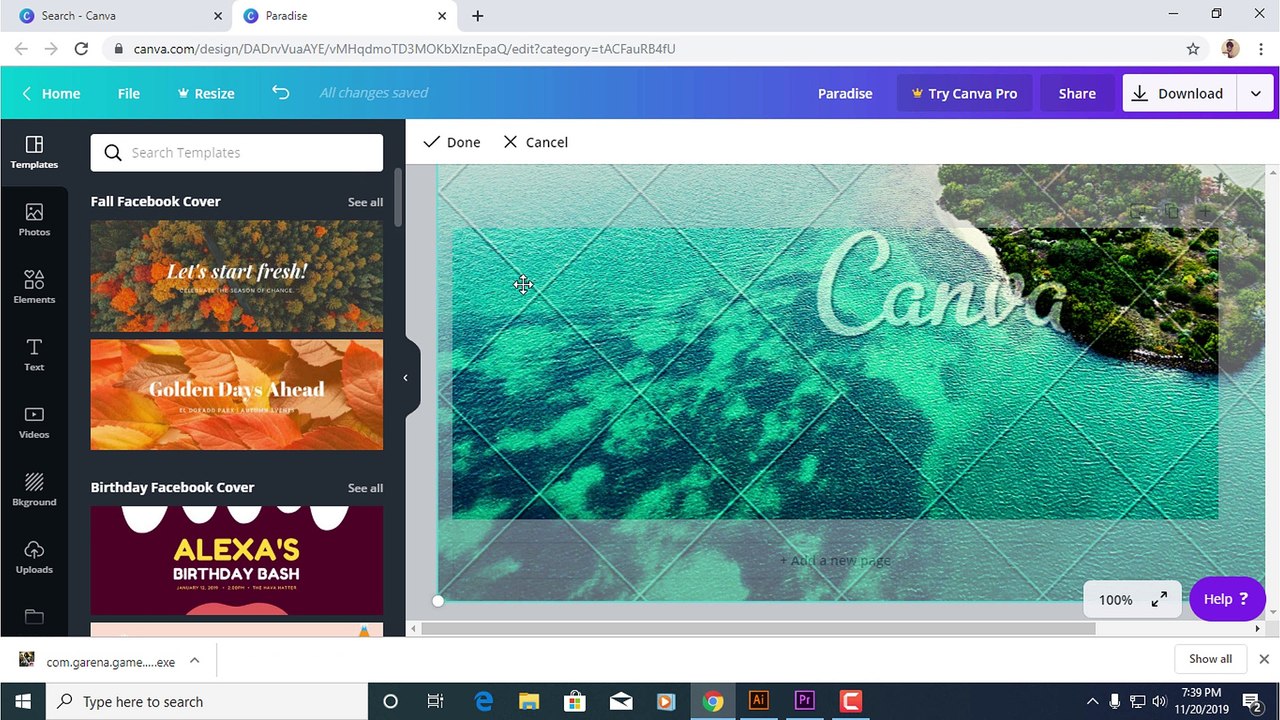Open the Microsoft Store taskbar icon
This screenshot has width=1280, height=720.
click(575, 701)
